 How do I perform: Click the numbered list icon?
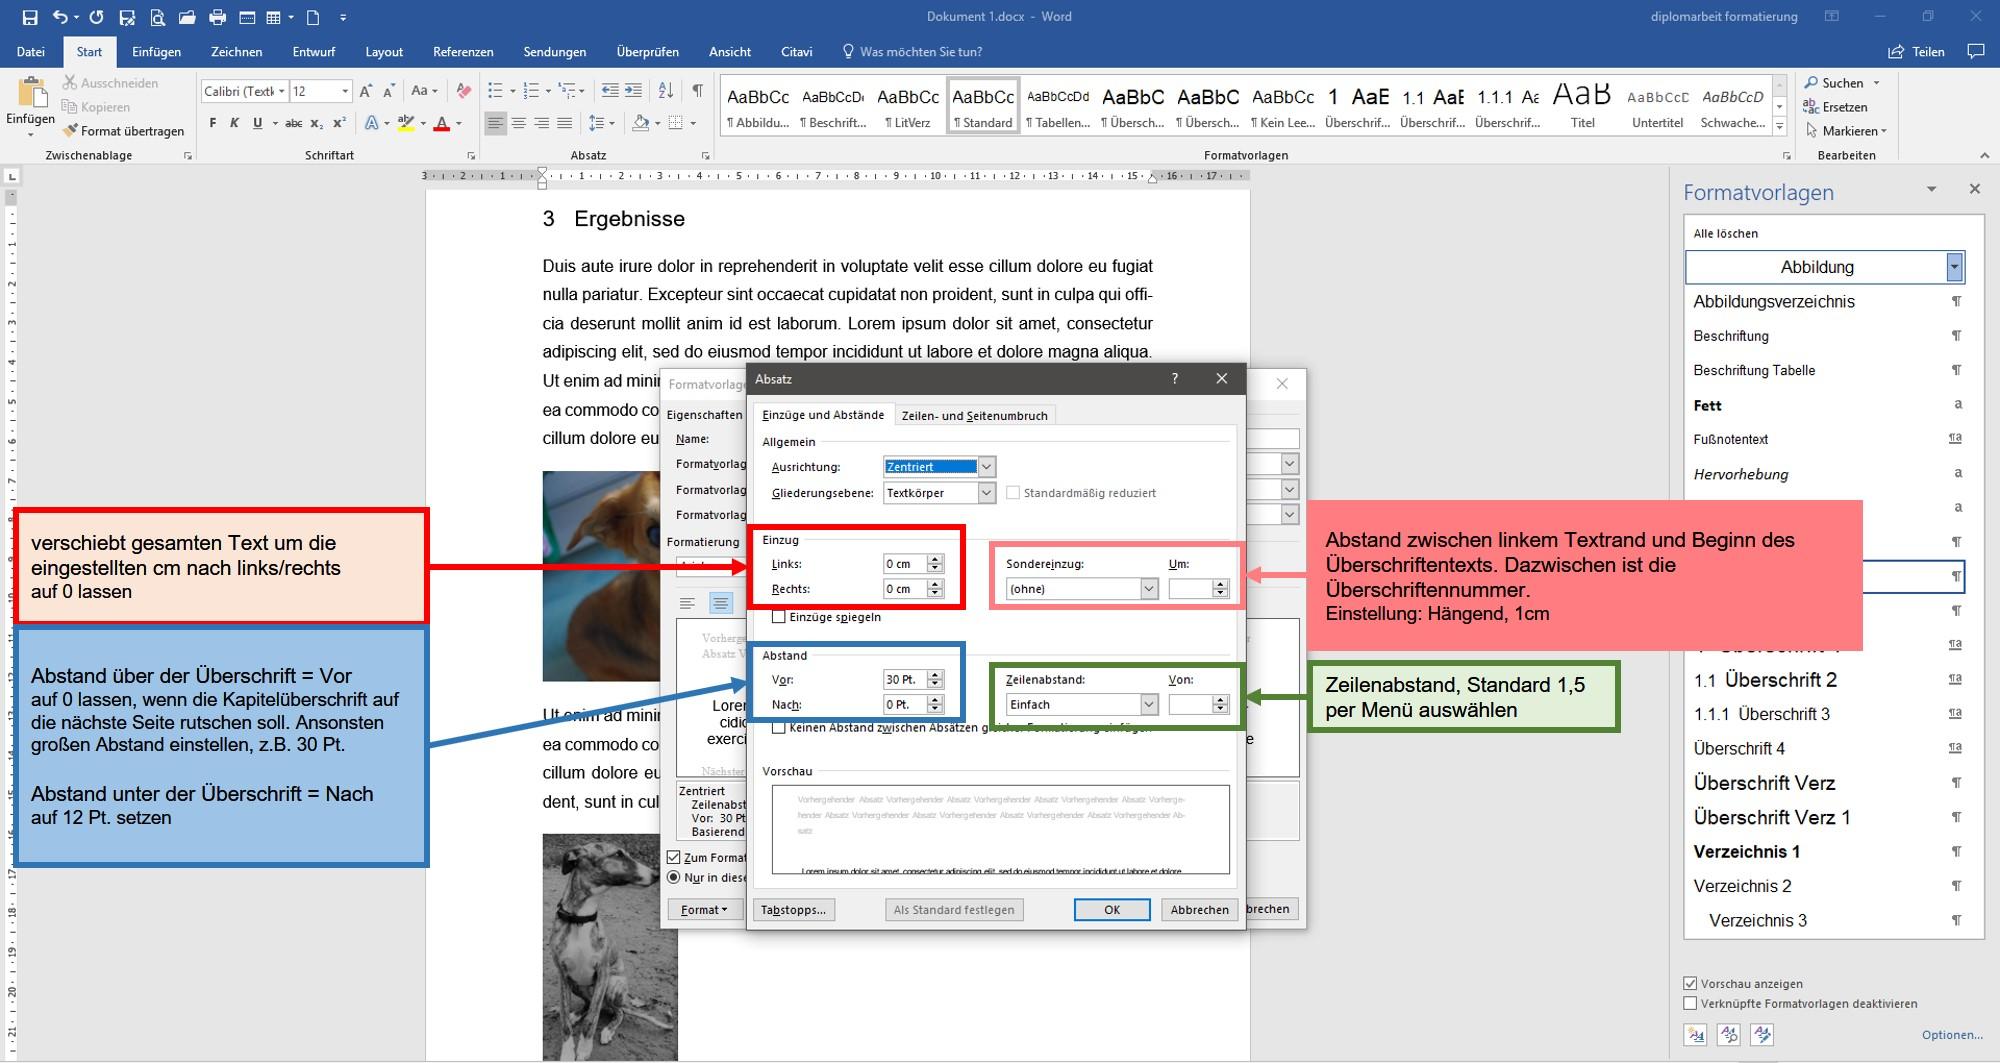(x=531, y=91)
